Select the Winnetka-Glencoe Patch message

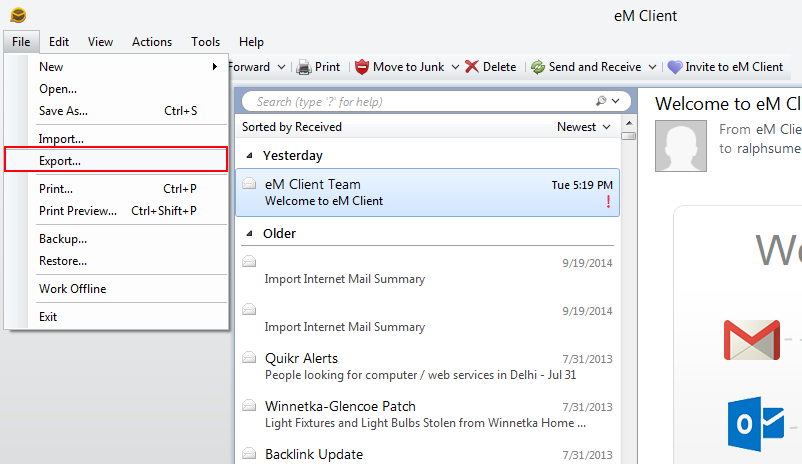428,414
